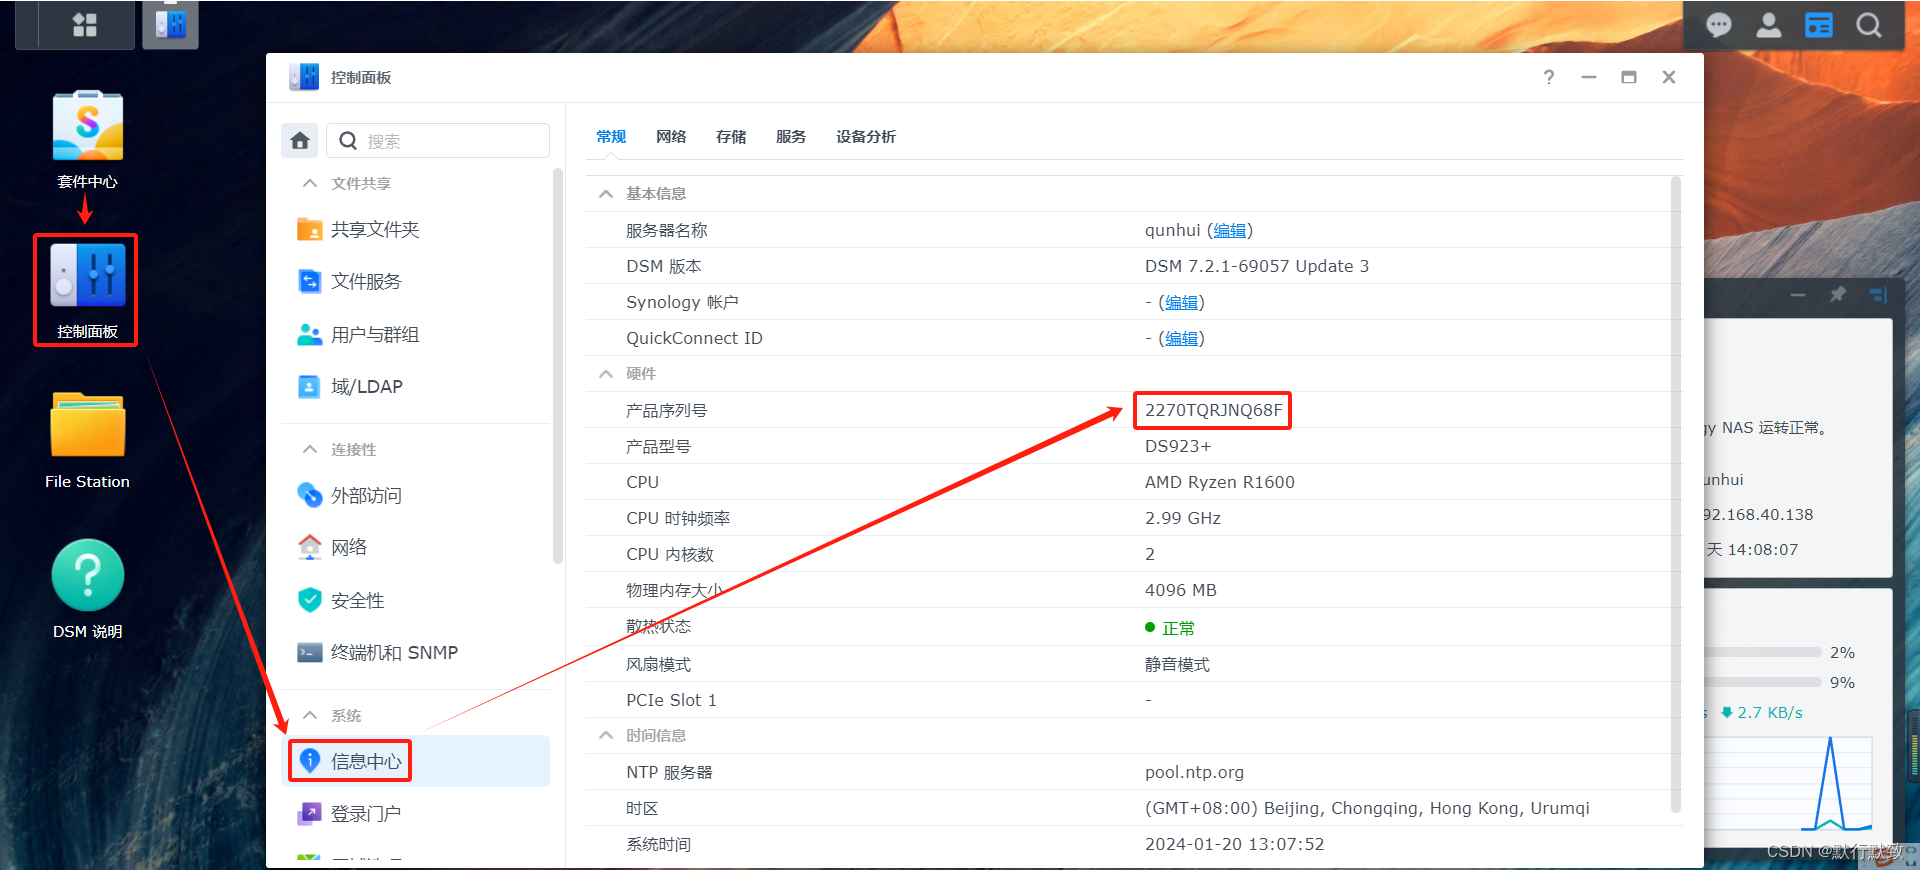Click the widget panel dock icon at its top right
This screenshot has height=870, width=1920.
pyautogui.click(x=1878, y=295)
